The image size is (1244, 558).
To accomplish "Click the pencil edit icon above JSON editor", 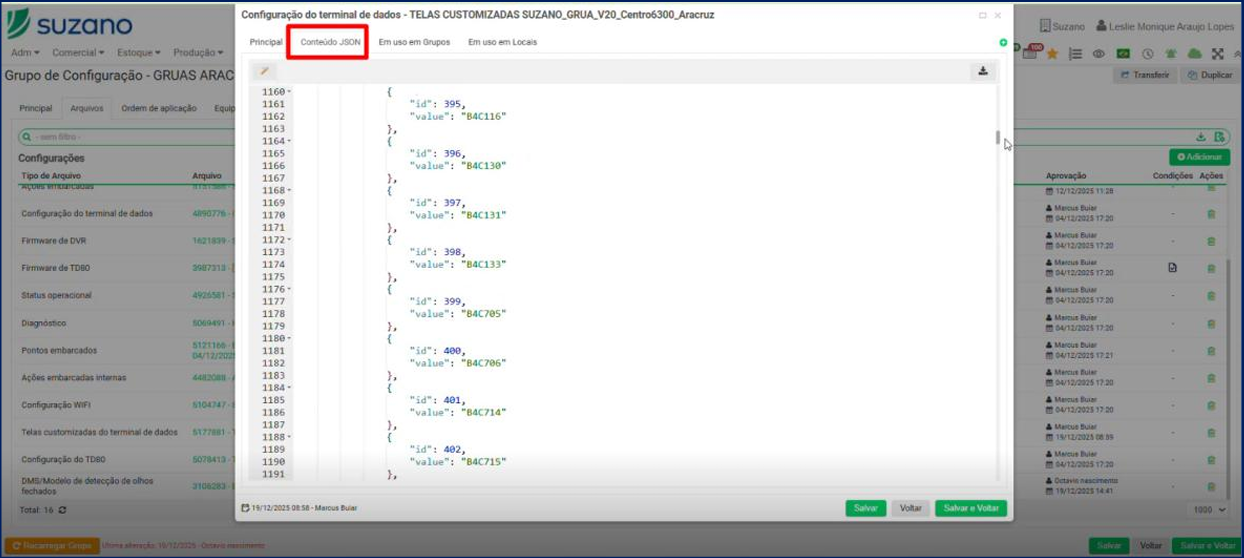I will tap(264, 71).
